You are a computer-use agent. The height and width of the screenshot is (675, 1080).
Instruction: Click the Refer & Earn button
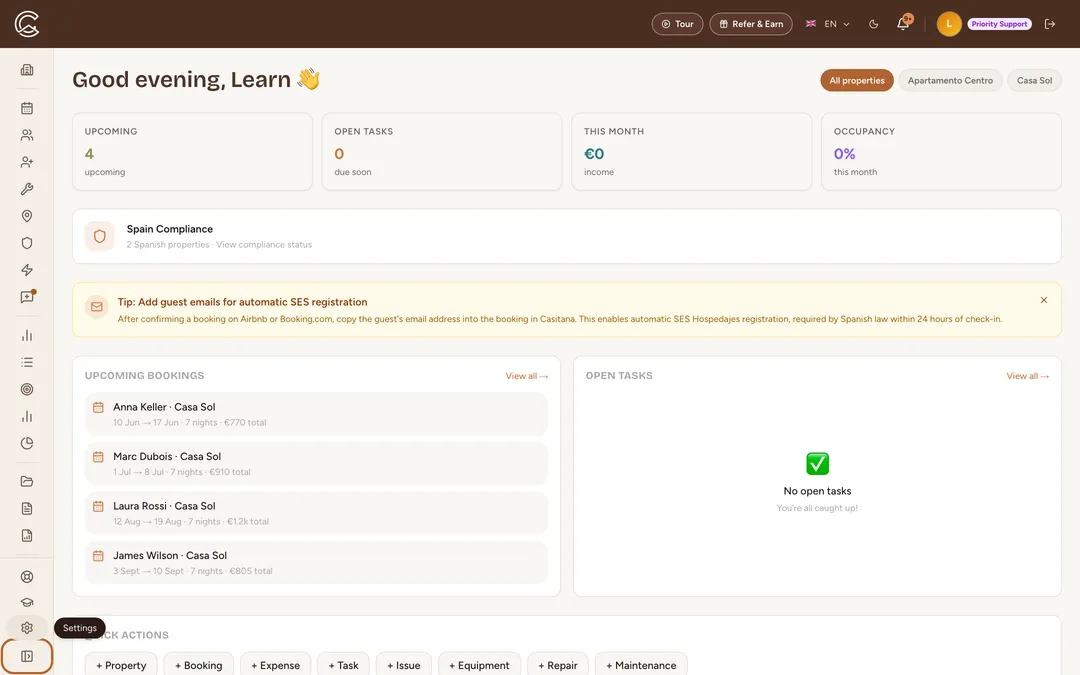point(751,24)
